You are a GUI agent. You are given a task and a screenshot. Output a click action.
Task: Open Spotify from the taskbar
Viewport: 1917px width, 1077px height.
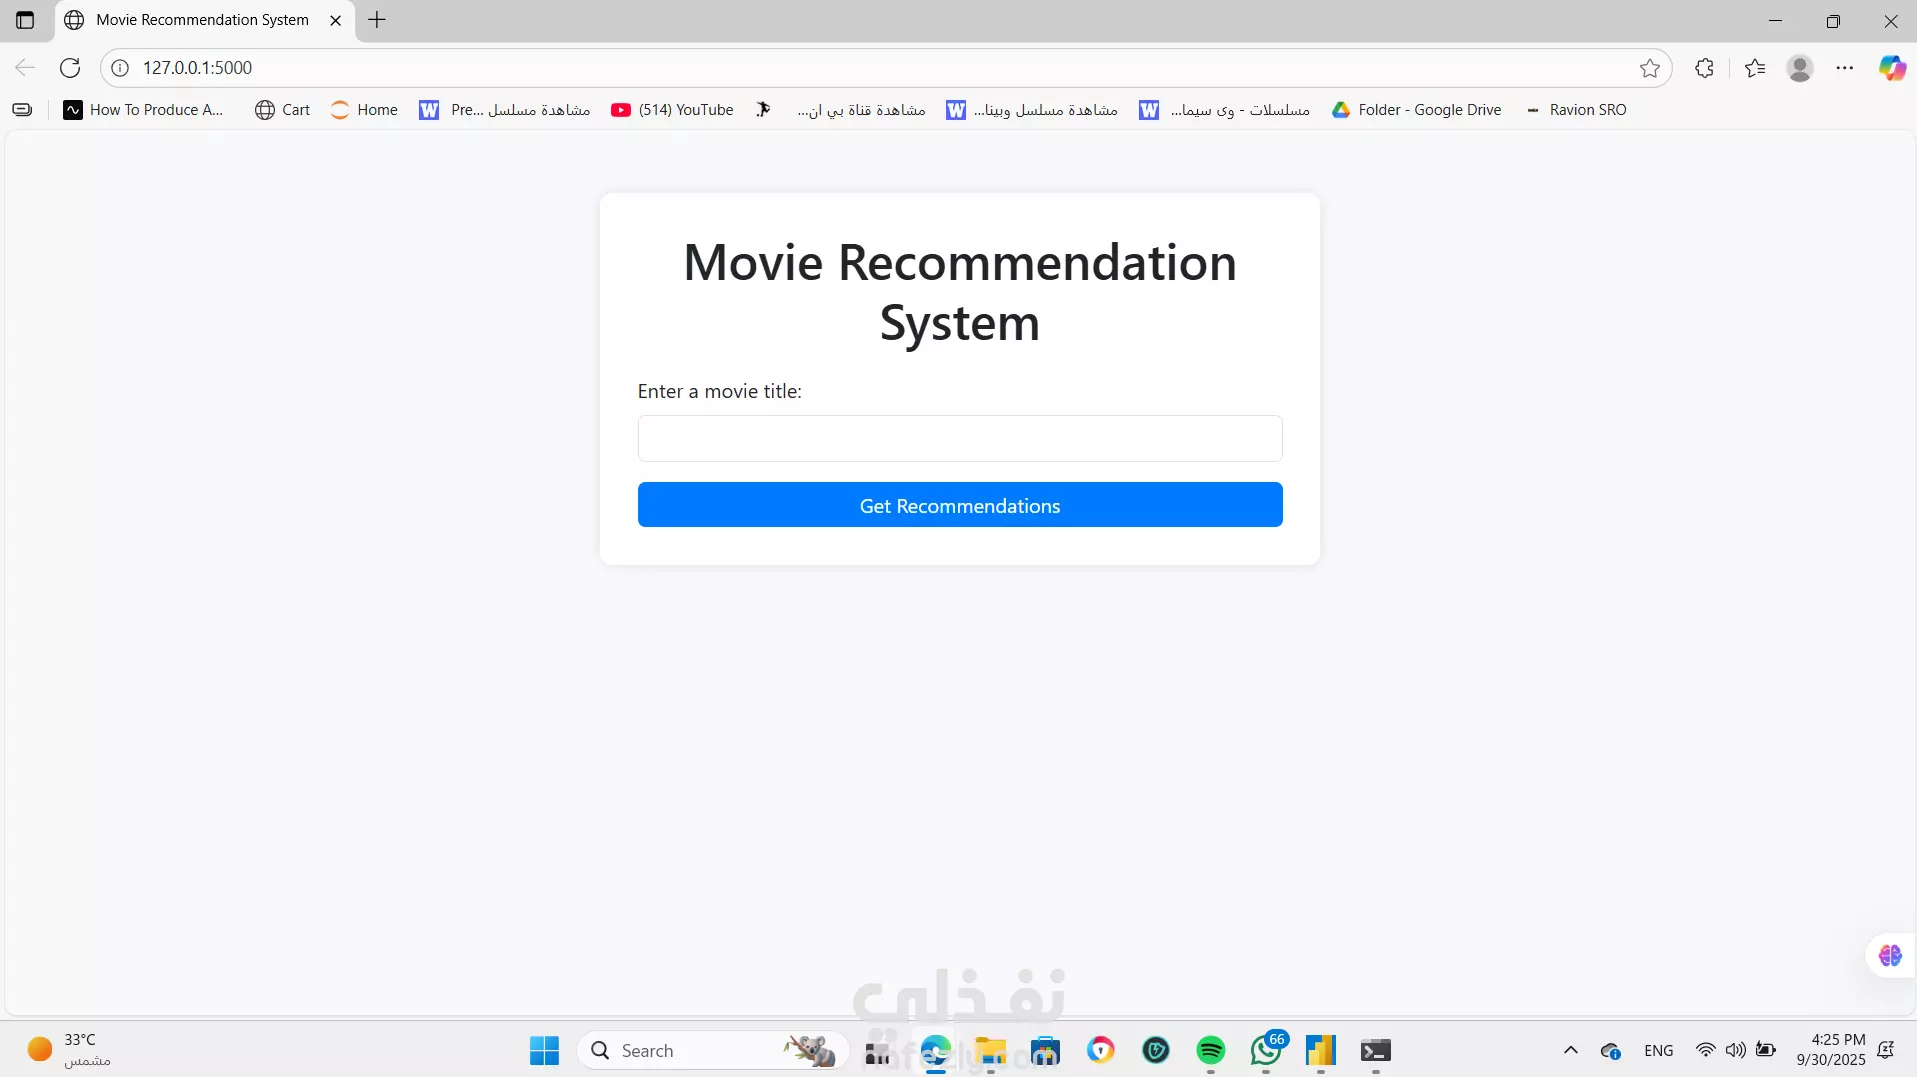pos(1211,1050)
